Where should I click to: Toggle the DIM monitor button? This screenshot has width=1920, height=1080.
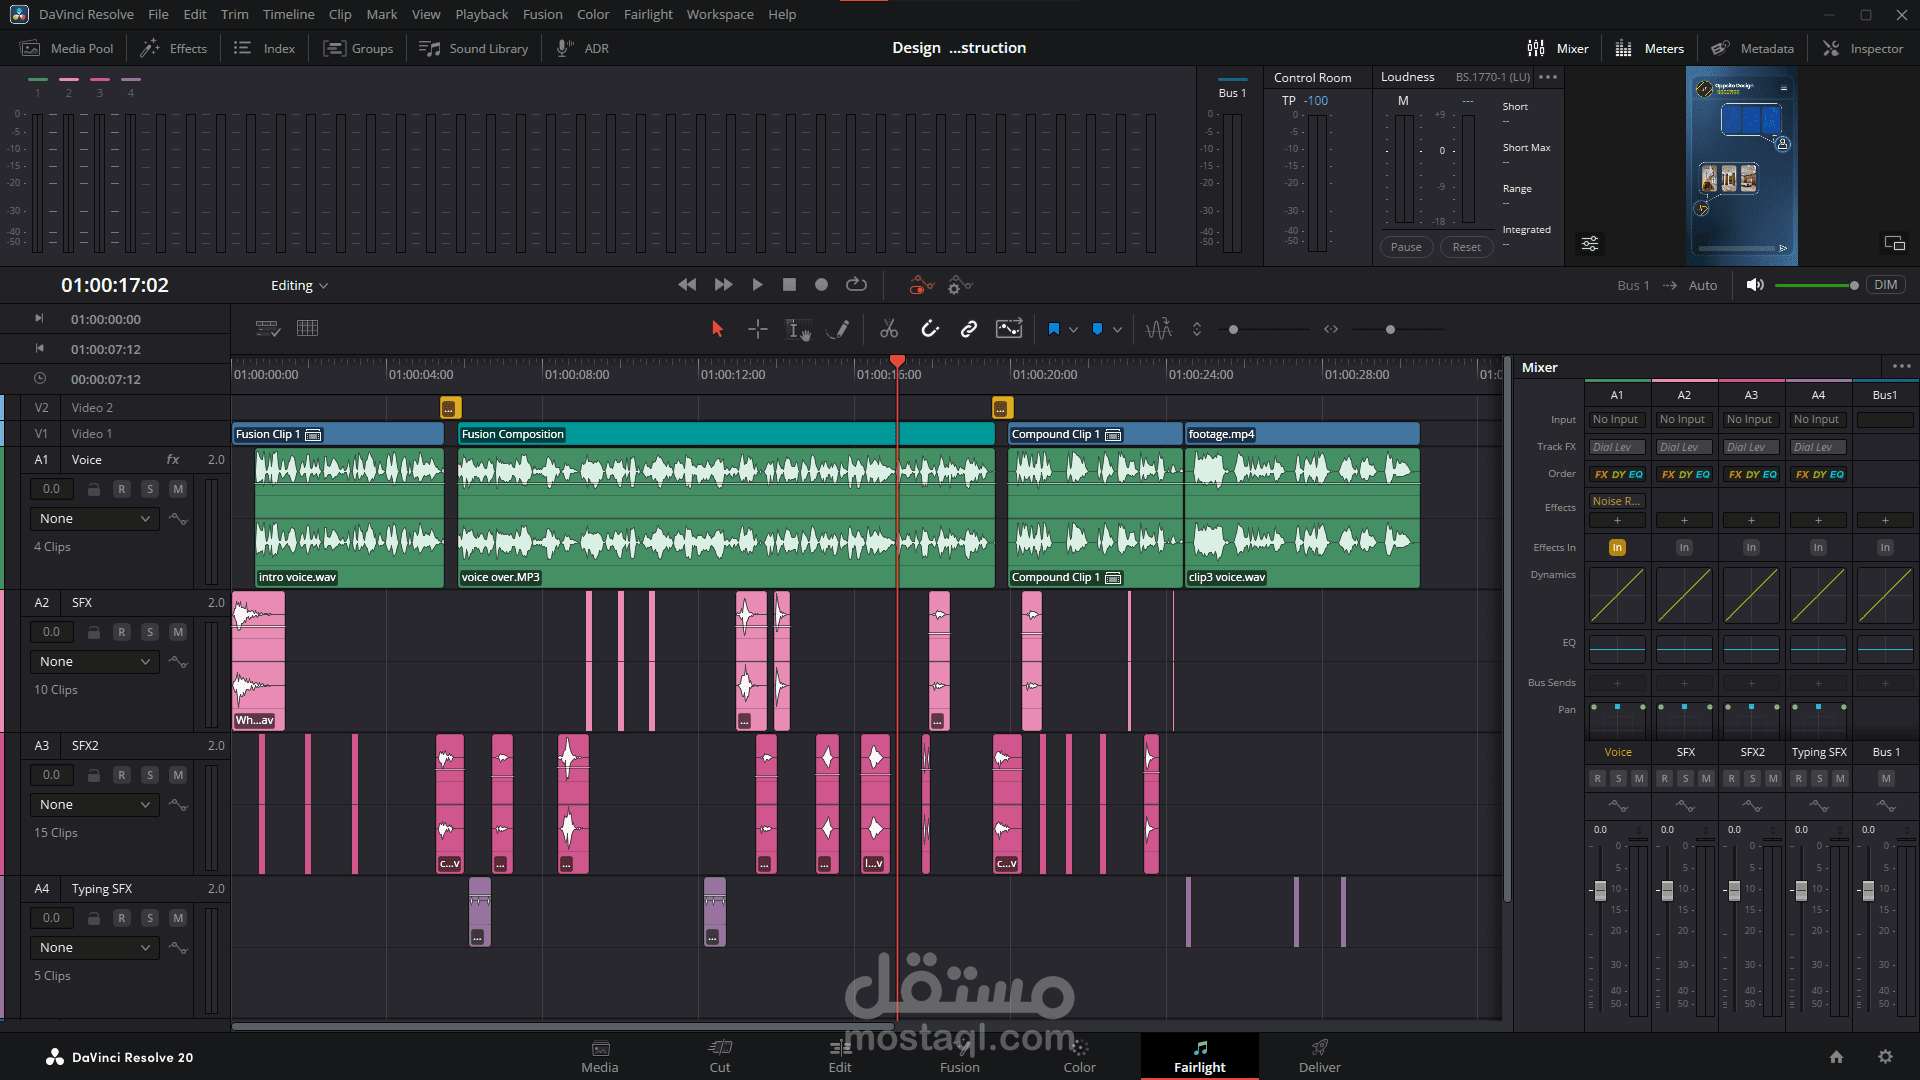1885,285
